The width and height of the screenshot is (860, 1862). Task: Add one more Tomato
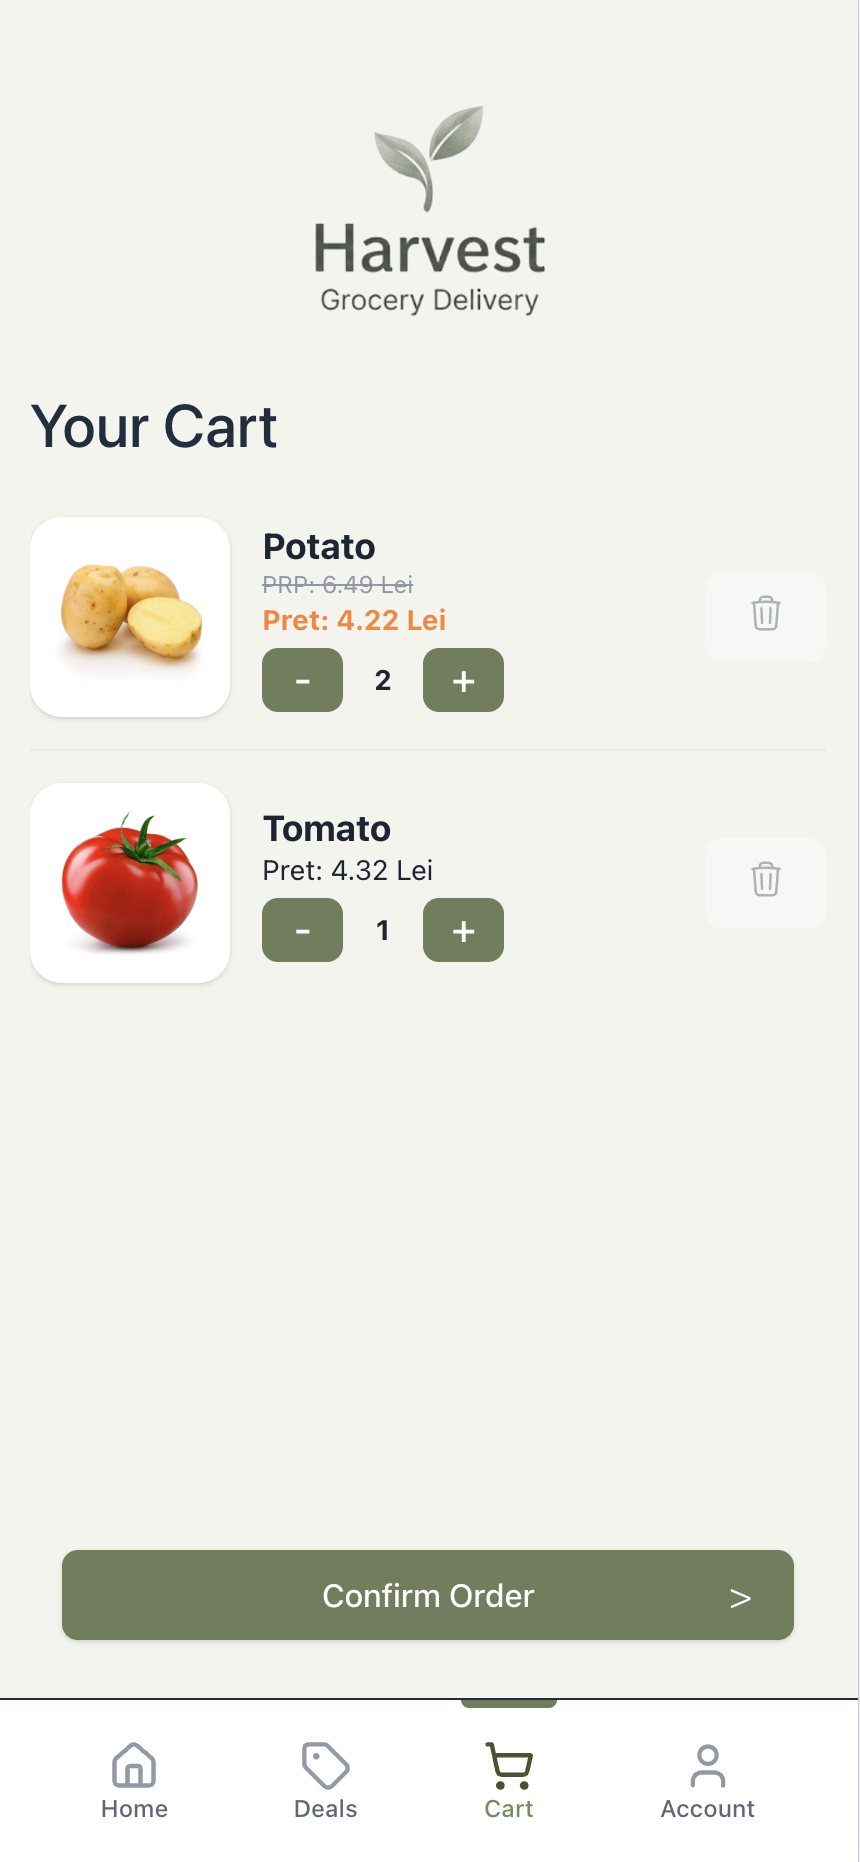pos(463,931)
